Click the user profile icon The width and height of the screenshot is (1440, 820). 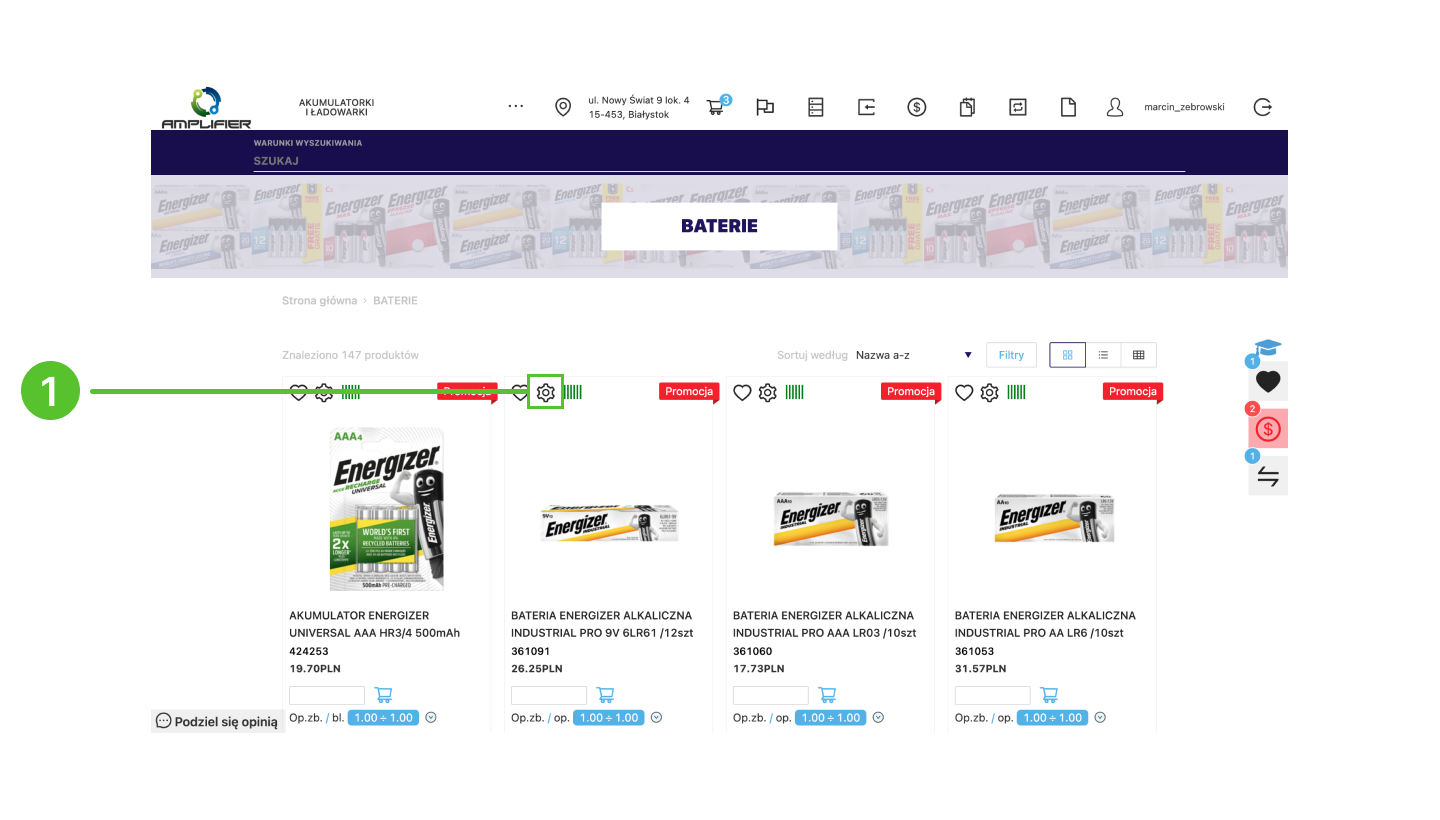[1115, 107]
